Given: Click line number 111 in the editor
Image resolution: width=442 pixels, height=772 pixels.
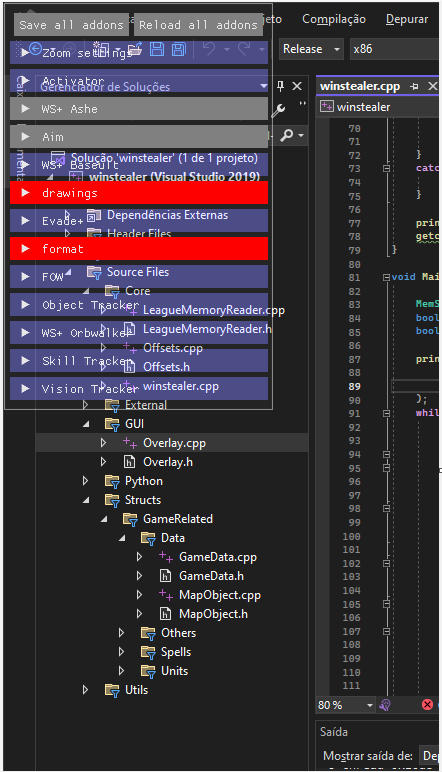Looking at the screenshot, I should pyautogui.click(x=351, y=685).
